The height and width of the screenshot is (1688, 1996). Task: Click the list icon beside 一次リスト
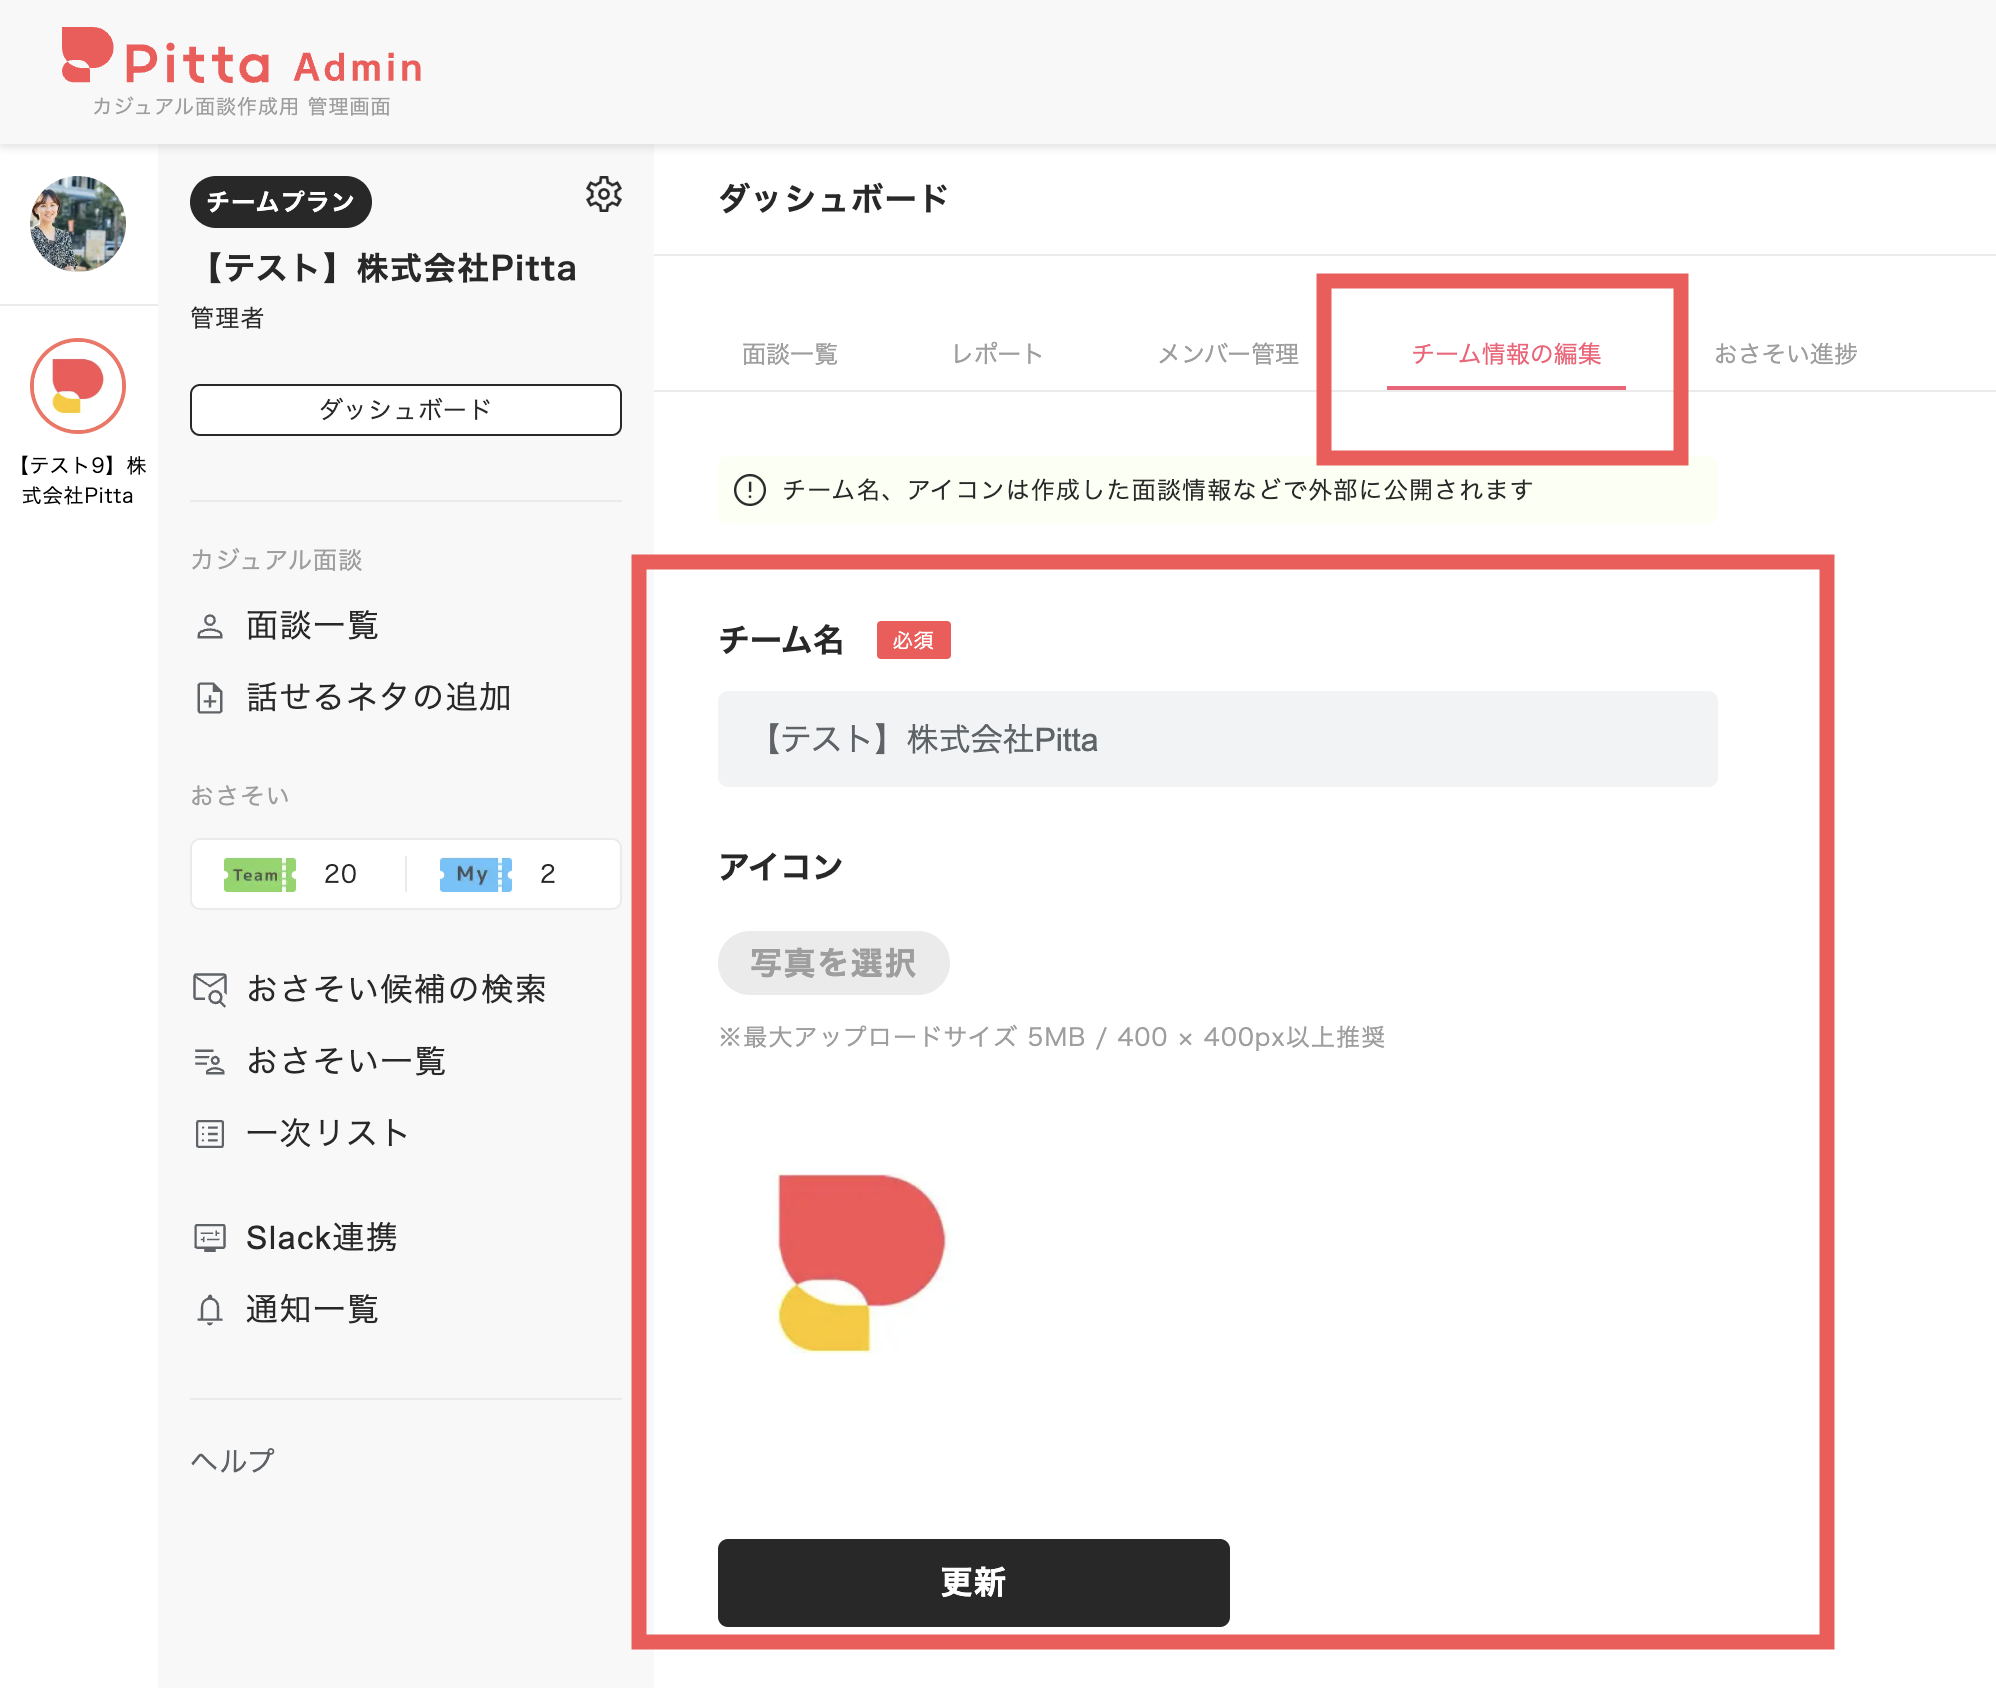[x=210, y=1134]
